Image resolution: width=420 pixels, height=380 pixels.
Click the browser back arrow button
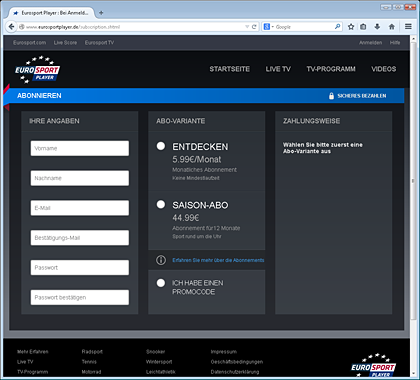coord(11,27)
